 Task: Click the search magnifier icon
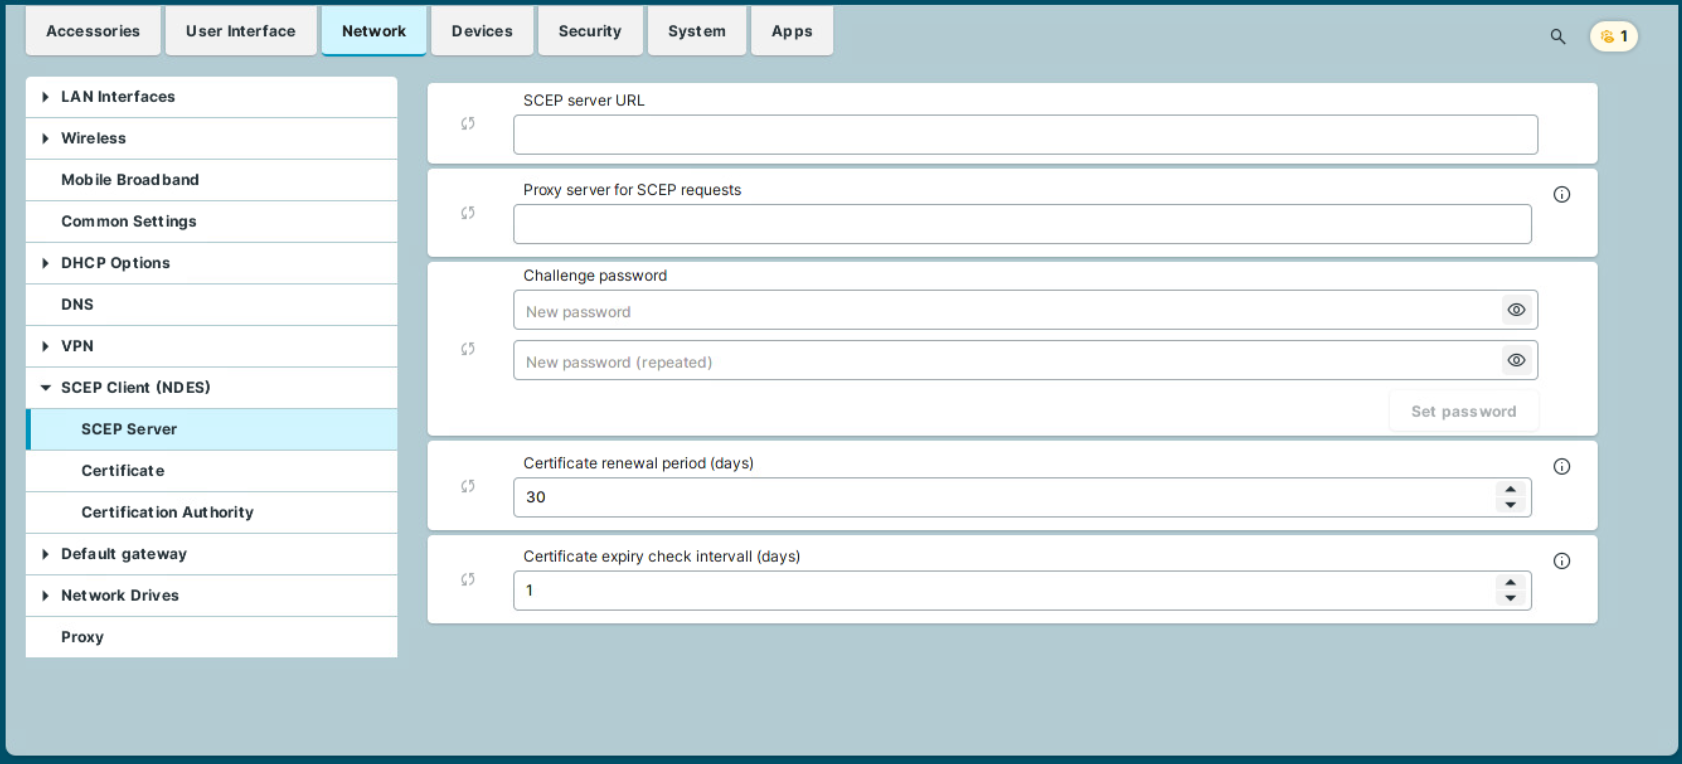[1557, 37]
